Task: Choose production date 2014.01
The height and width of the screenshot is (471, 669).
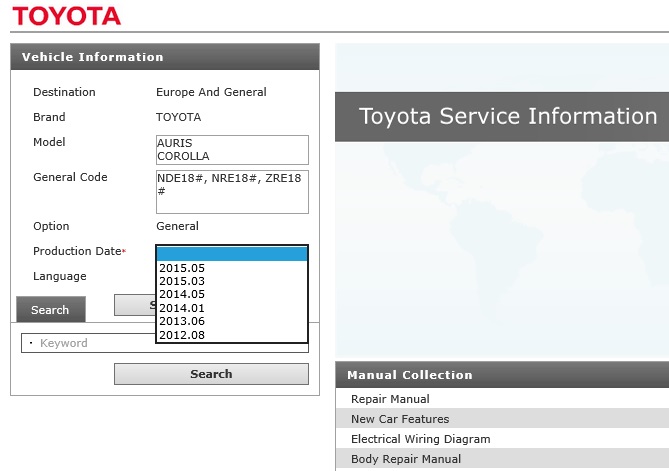Action: 232,308
